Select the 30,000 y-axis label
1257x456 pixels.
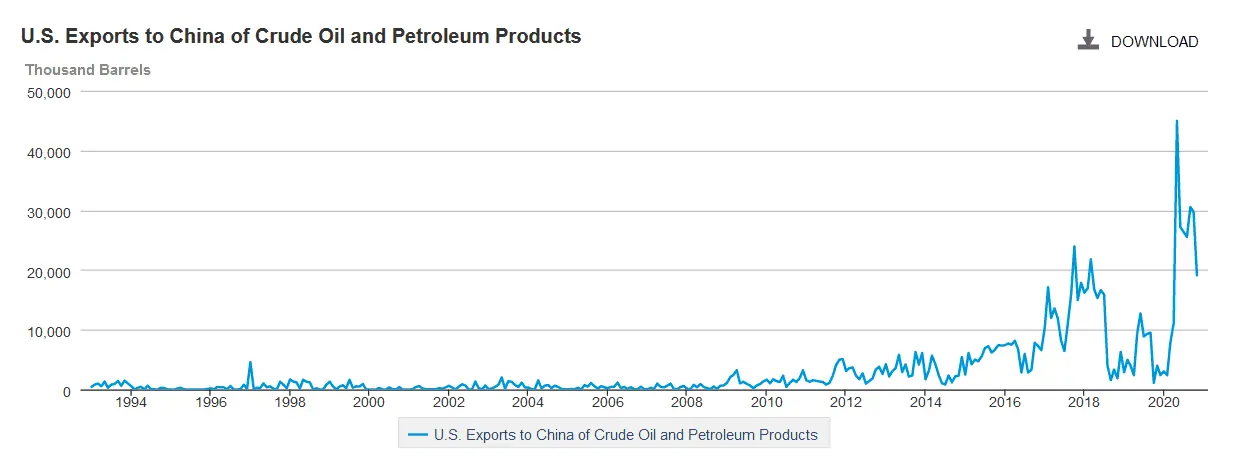47,212
